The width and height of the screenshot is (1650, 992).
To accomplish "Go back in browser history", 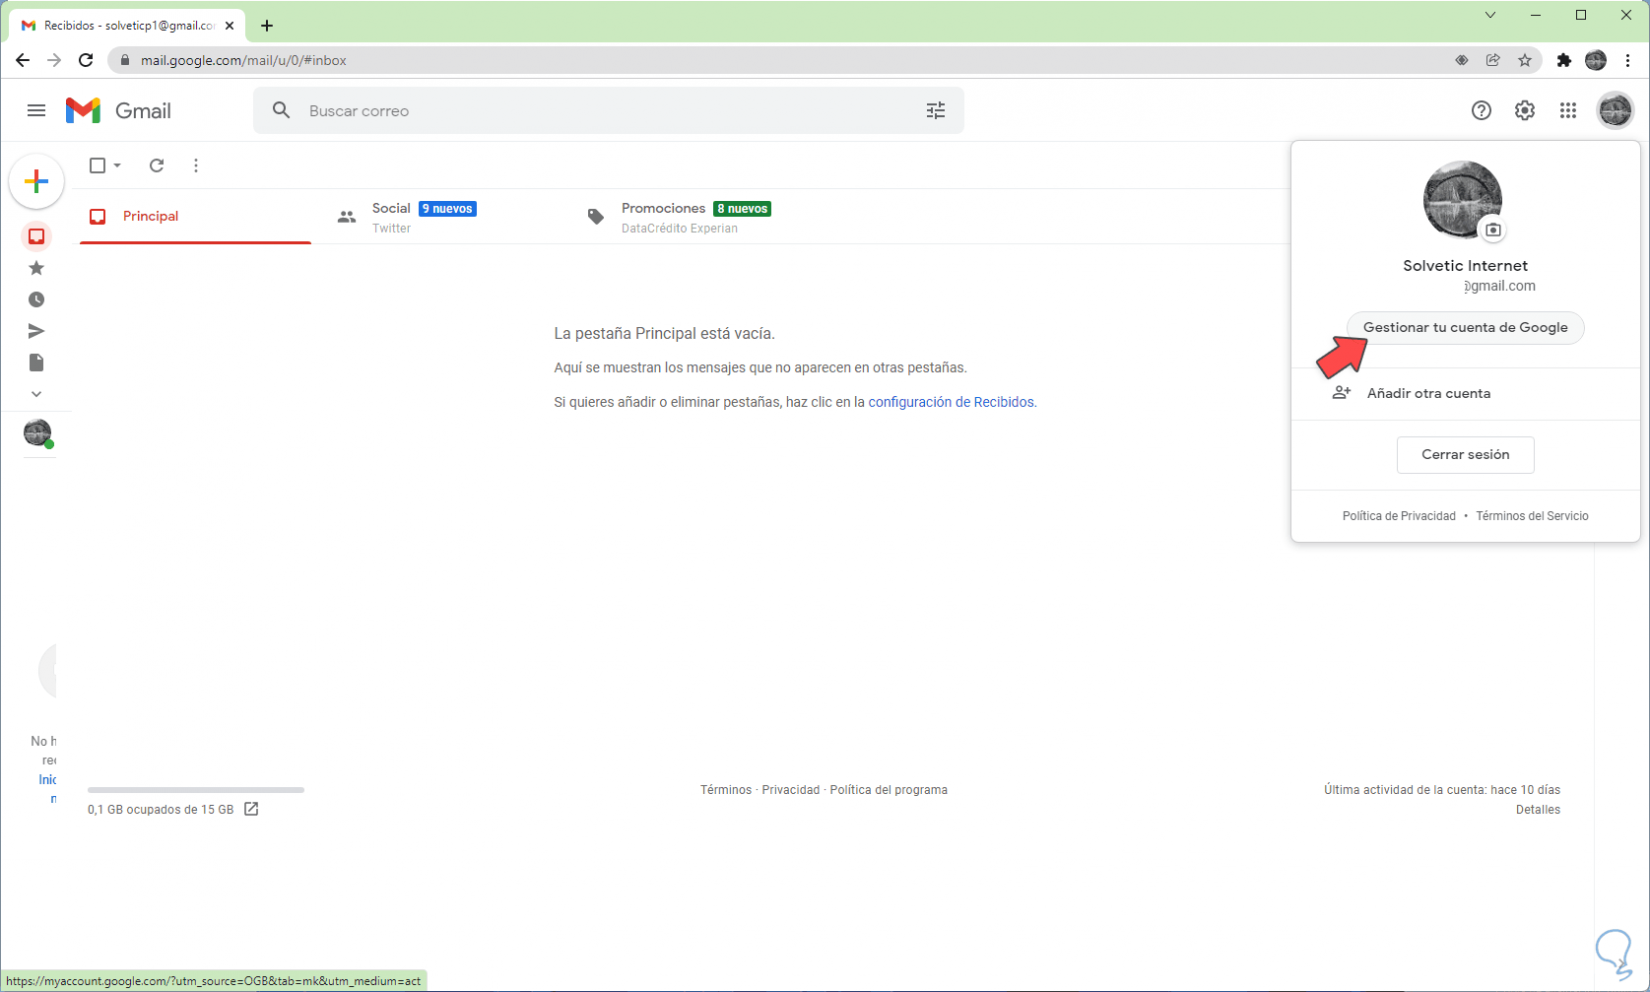I will [x=22, y=60].
